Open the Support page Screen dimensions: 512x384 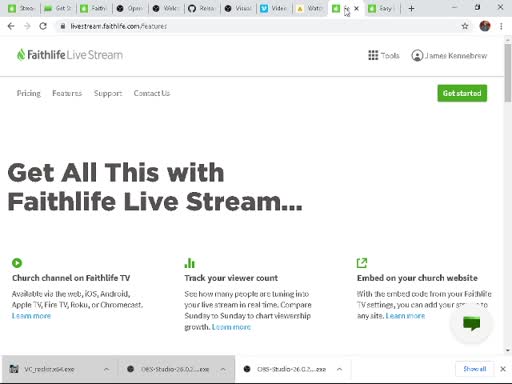pyautogui.click(x=108, y=93)
